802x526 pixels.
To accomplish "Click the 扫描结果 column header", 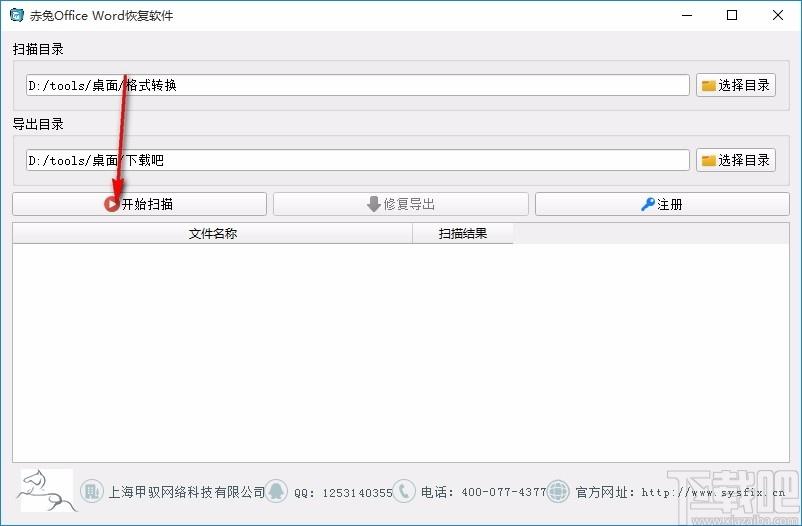I will 462,233.
